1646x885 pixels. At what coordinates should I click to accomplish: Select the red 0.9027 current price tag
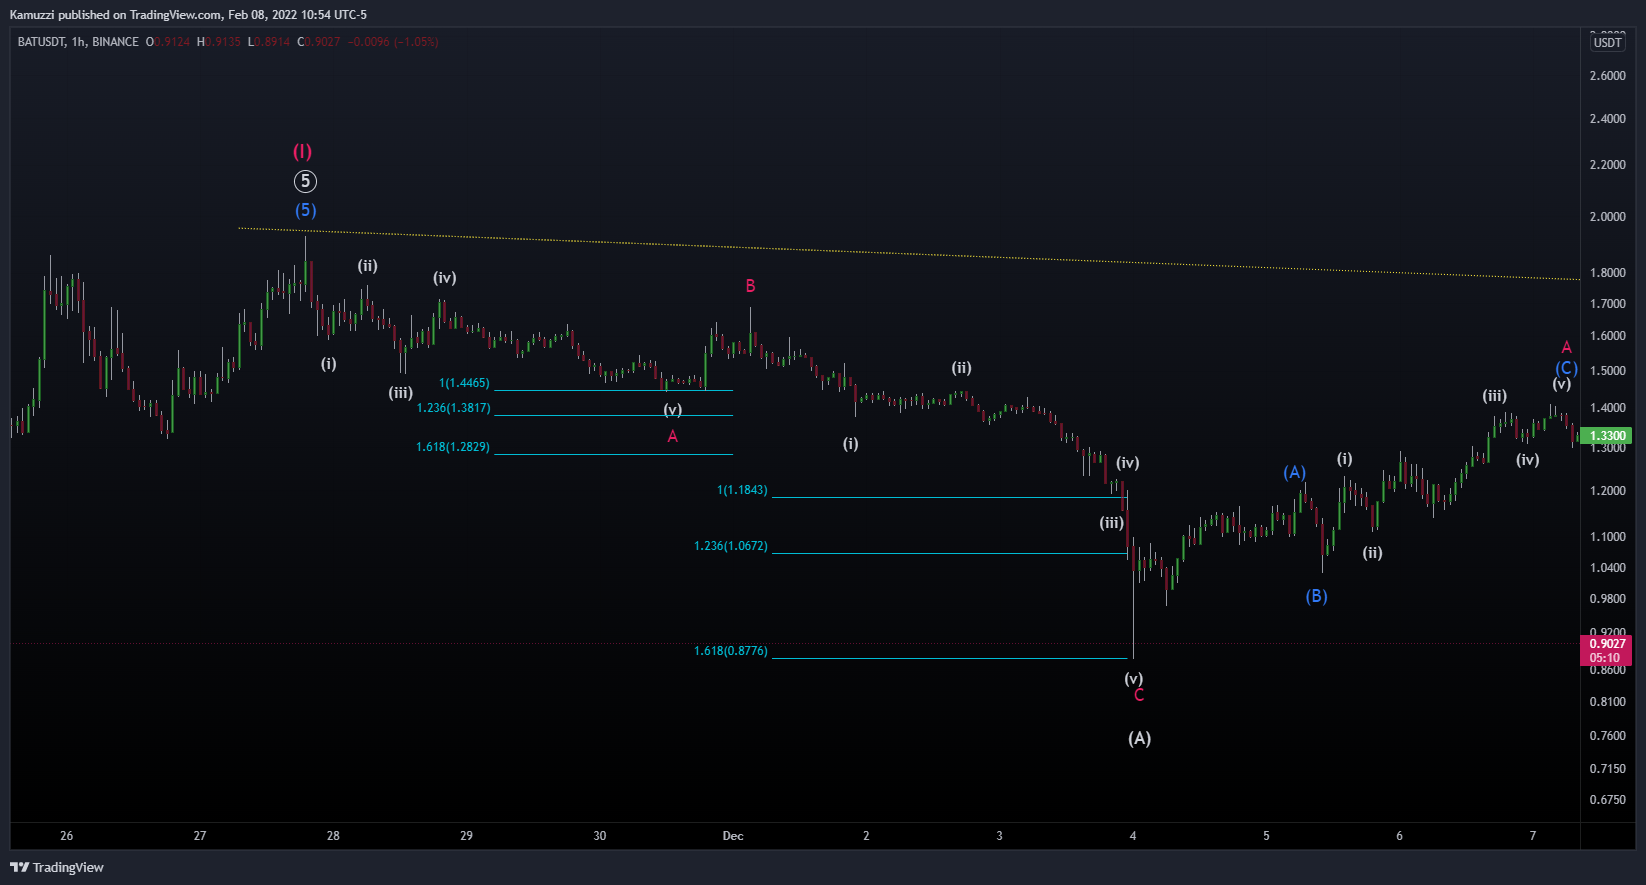[1606, 650]
